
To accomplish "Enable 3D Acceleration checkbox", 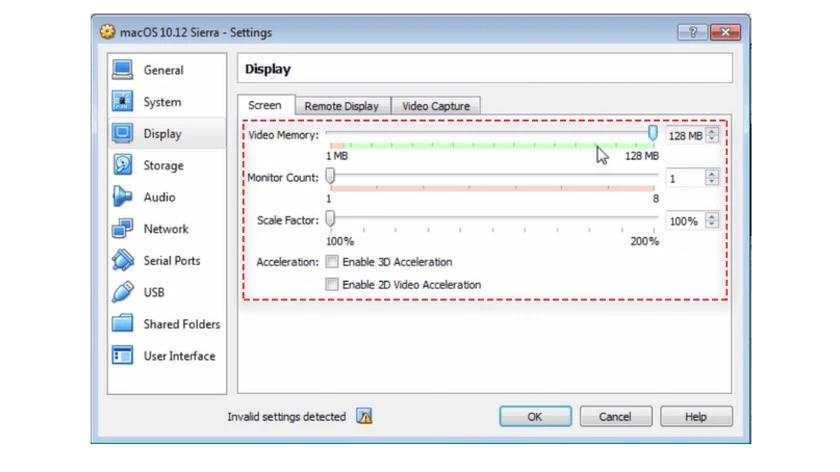I will 332,261.
